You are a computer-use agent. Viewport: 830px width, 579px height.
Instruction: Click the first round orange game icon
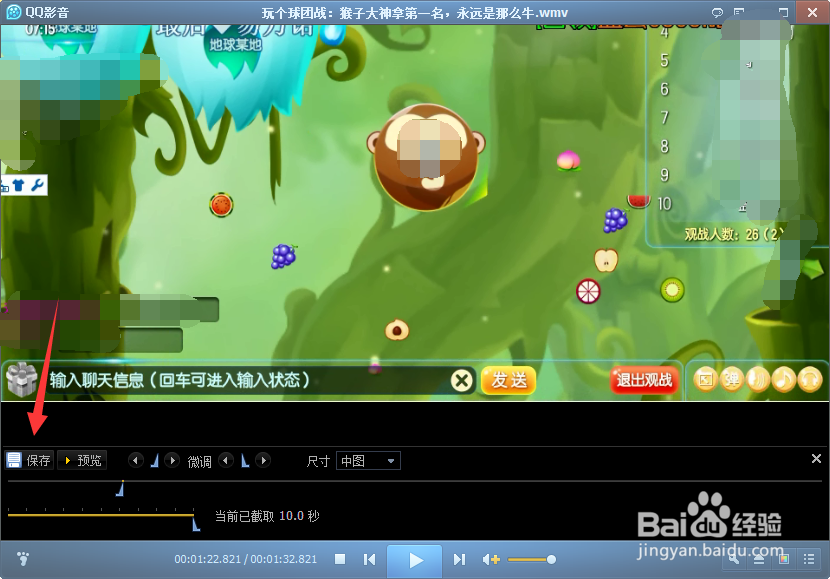coord(705,379)
